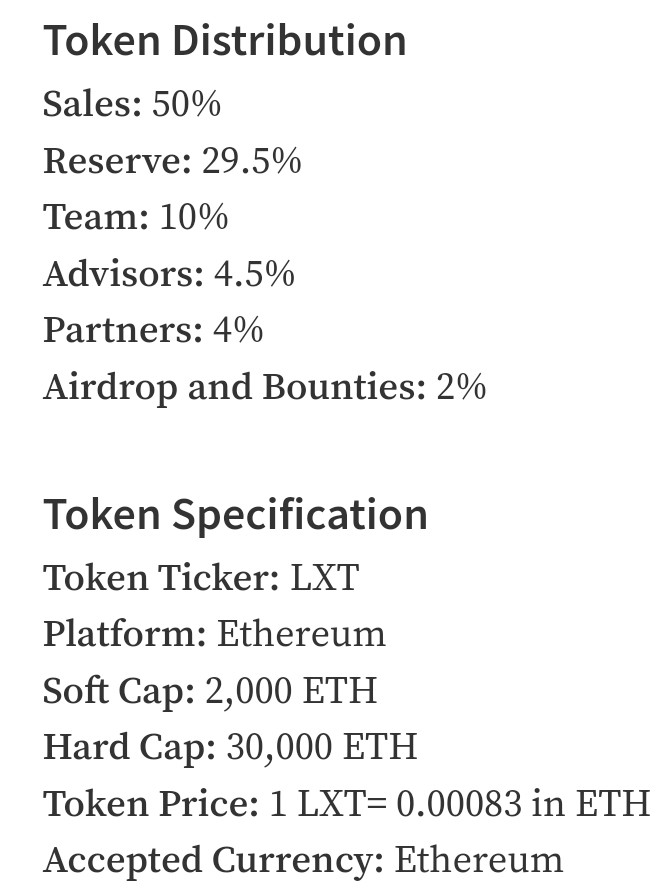668x890 pixels.
Task: Select the Soft Cap: 2,000 ETH line
Action: [x=210, y=691]
